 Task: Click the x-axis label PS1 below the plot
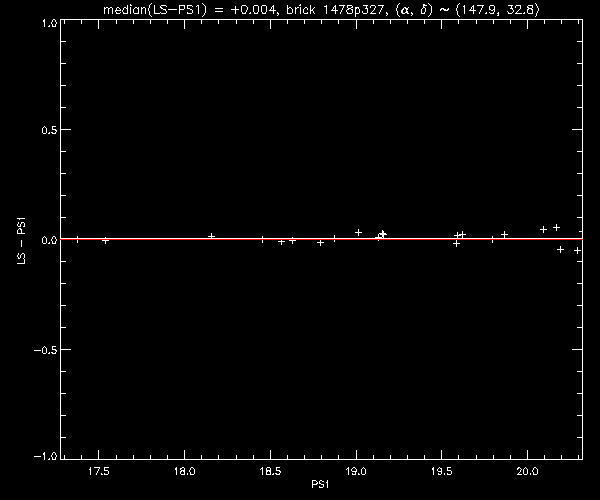point(320,484)
